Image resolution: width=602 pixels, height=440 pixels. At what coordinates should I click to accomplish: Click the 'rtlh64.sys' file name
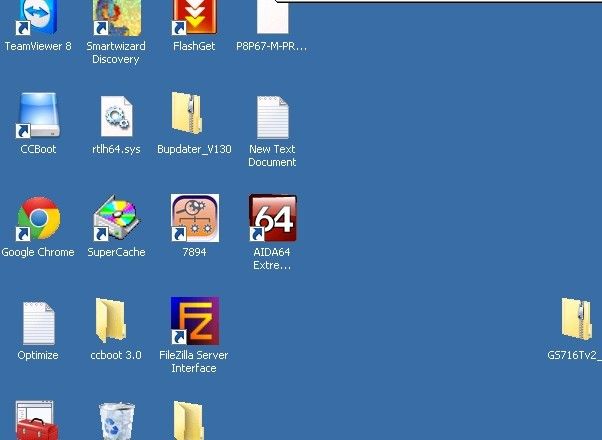[116, 149]
